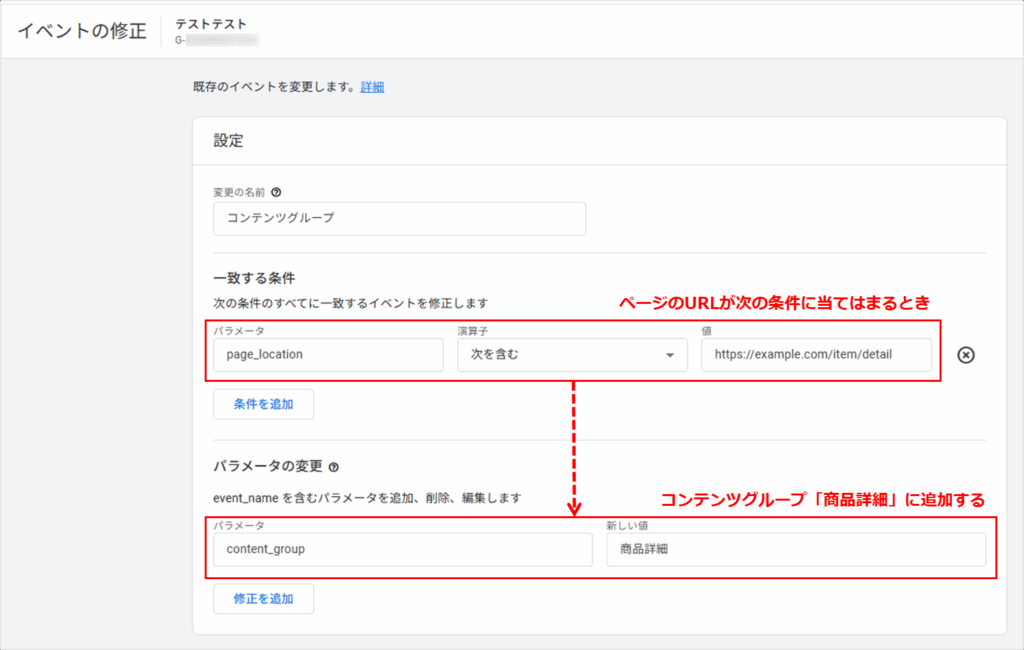Click the help icon next to パラメータの変更
The height and width of the screenshot is (650, 1024).
(x=334, y=467)
